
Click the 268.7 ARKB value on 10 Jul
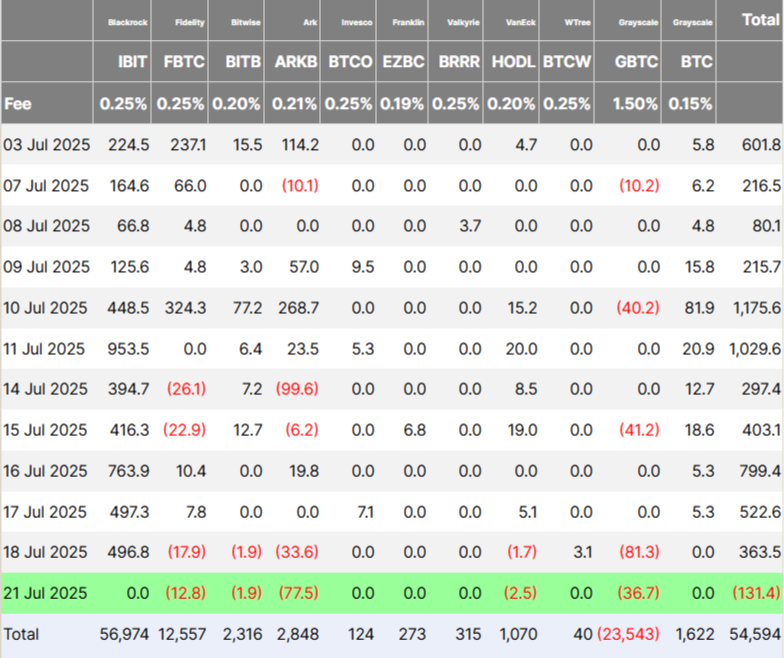point(298,308)
